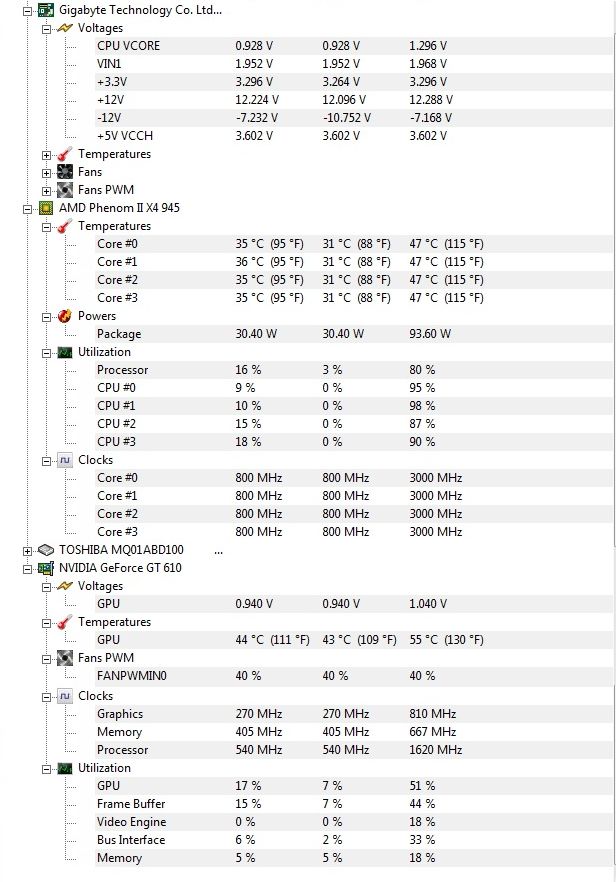Click the flame icon beside Powers
The image size is (616, 882).
coord(65,316)
